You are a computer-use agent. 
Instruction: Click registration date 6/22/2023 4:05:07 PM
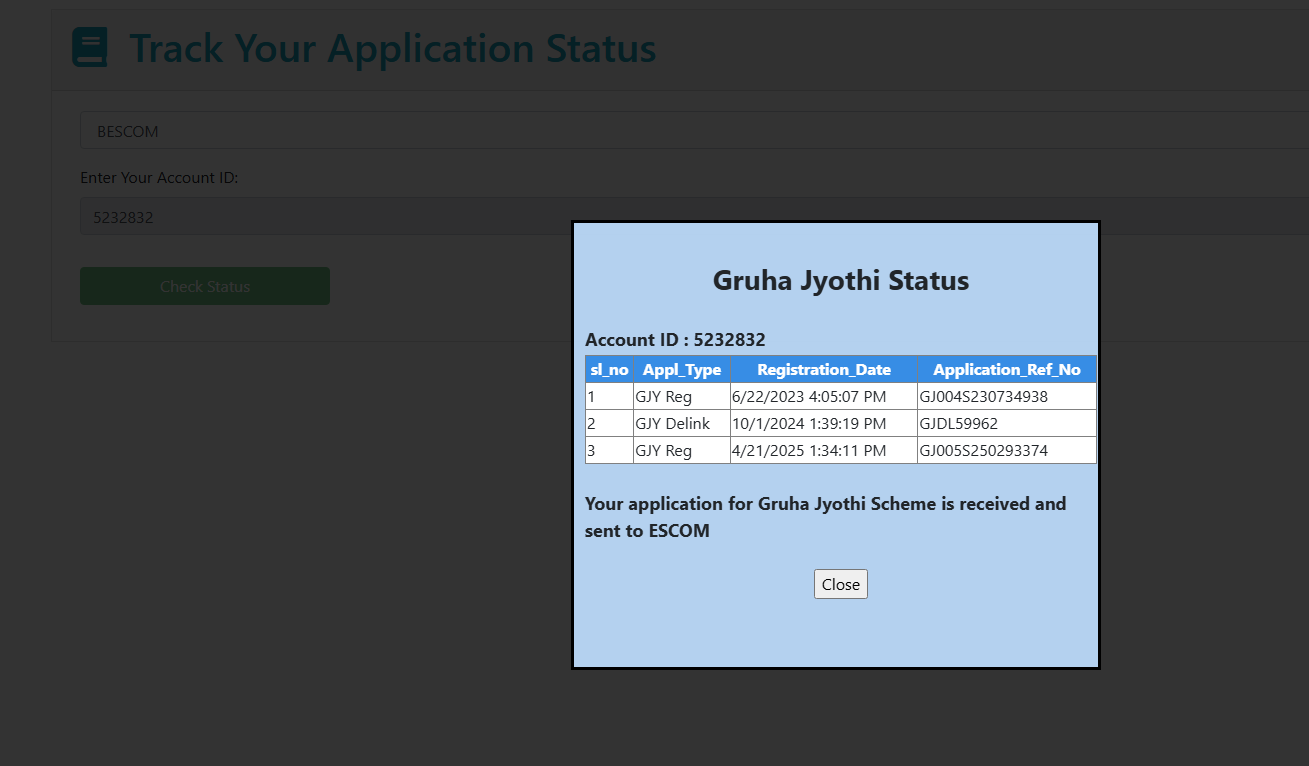pyautogui.click(x=809, y=397)
